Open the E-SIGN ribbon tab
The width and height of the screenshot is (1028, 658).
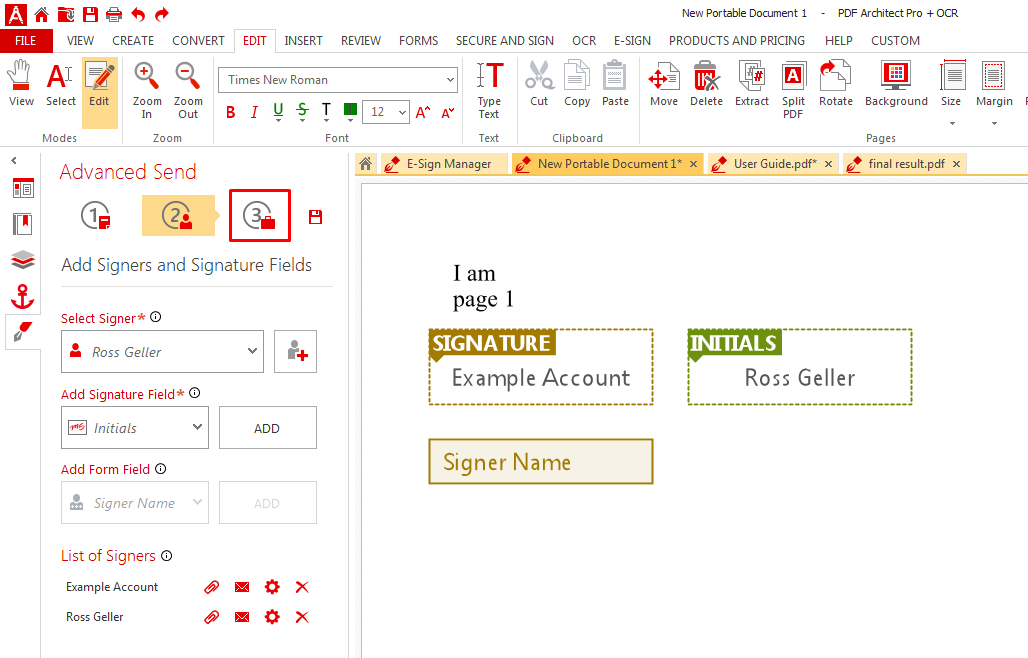tap(632, 41)
